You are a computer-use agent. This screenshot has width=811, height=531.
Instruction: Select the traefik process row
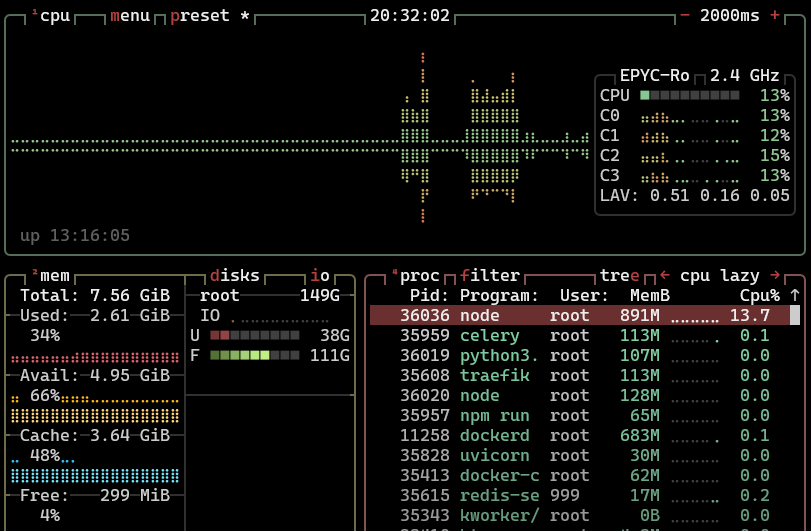(x=580, y=375)
